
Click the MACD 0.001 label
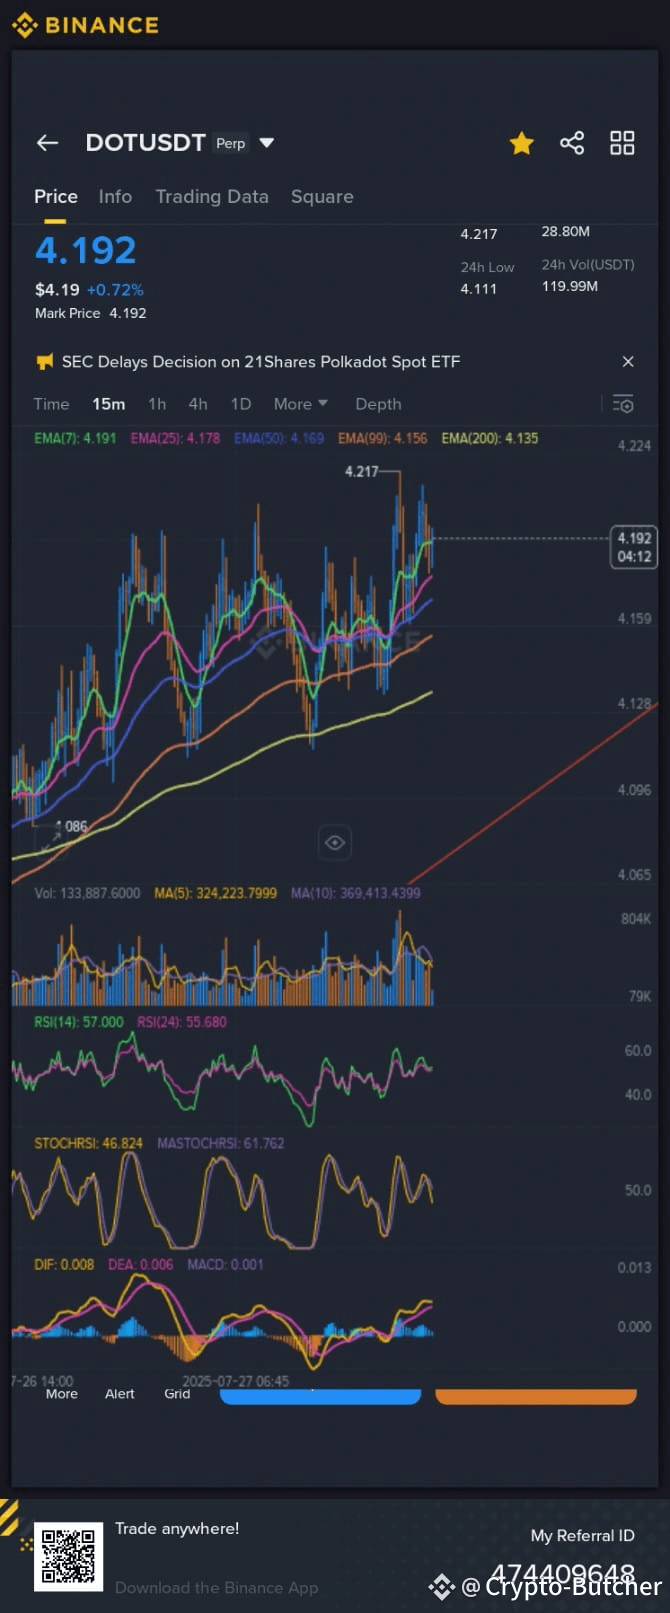225,1265
